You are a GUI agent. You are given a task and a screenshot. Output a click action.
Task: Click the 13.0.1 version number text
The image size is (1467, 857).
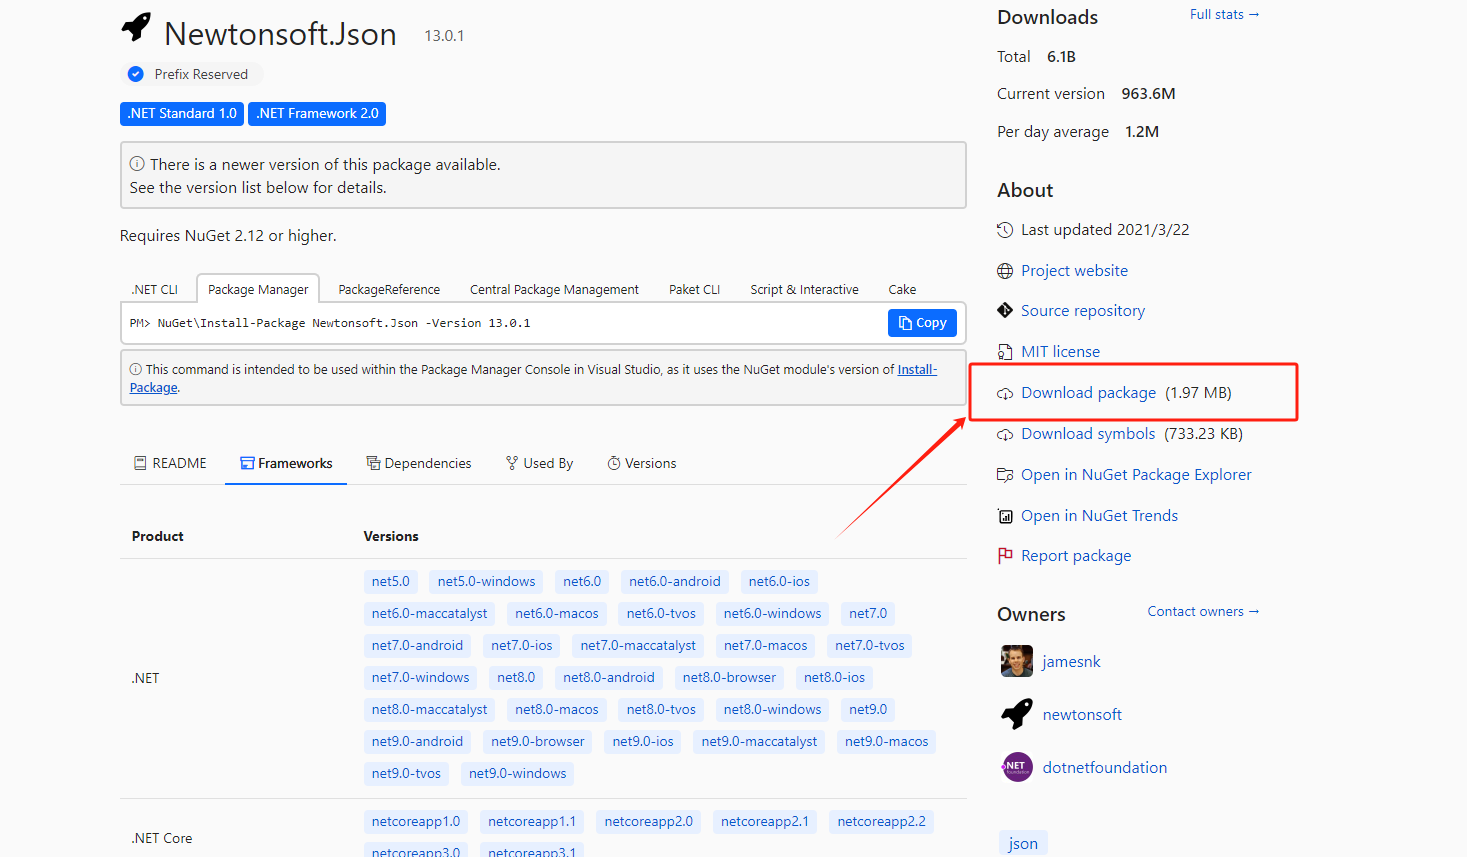point(444,36)
